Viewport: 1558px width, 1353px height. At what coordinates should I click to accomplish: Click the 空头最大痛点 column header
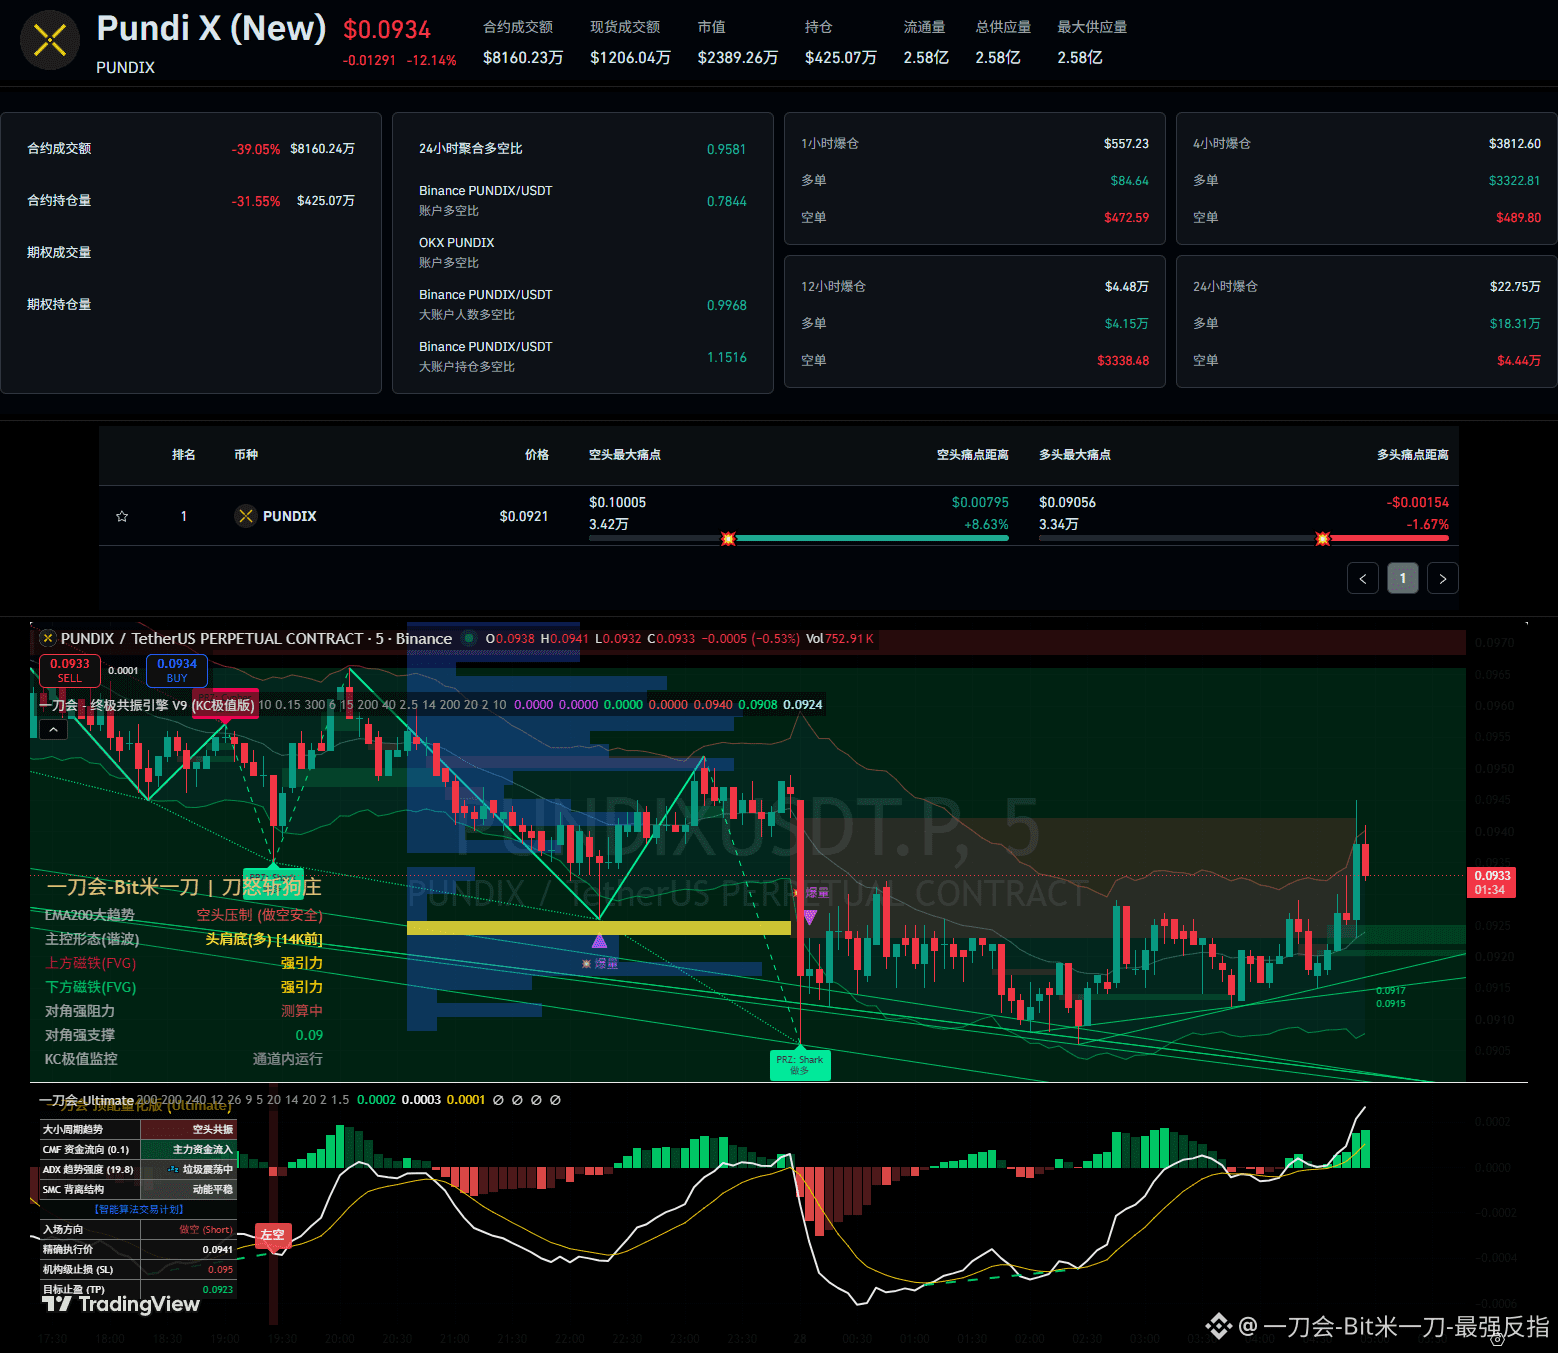pos(625,455)
